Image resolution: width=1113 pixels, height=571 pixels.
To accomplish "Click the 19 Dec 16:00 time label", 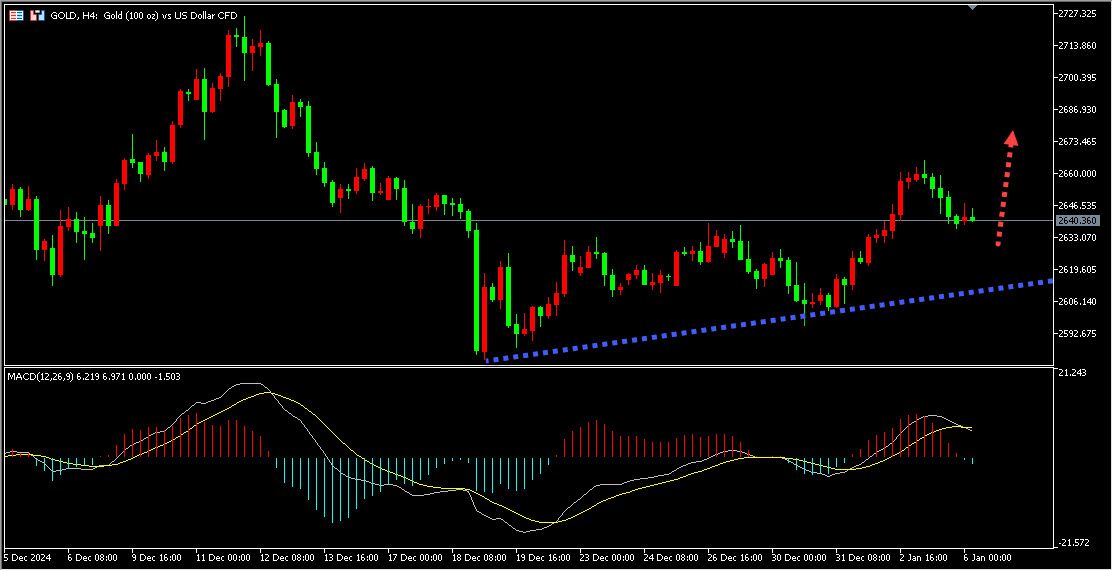I will point(542,557).
